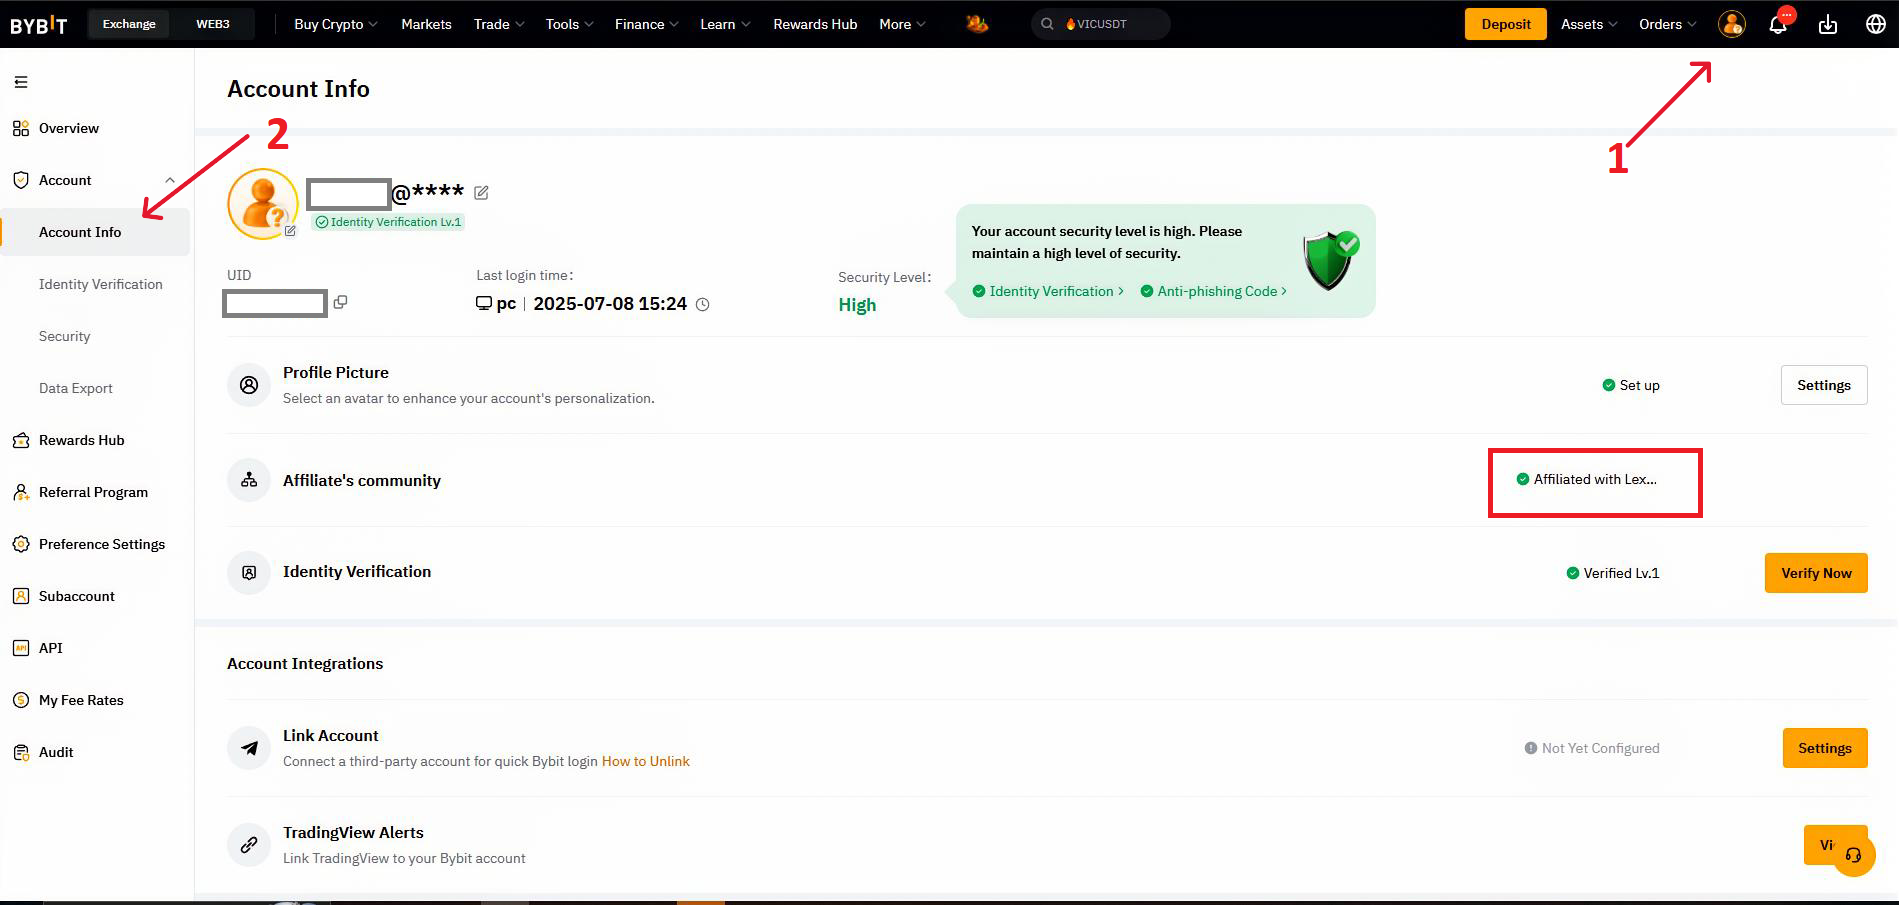Viewport: 1899px width, 905px height.
Task: Click the login history clock icon
Action: click(x=702, y=305)
